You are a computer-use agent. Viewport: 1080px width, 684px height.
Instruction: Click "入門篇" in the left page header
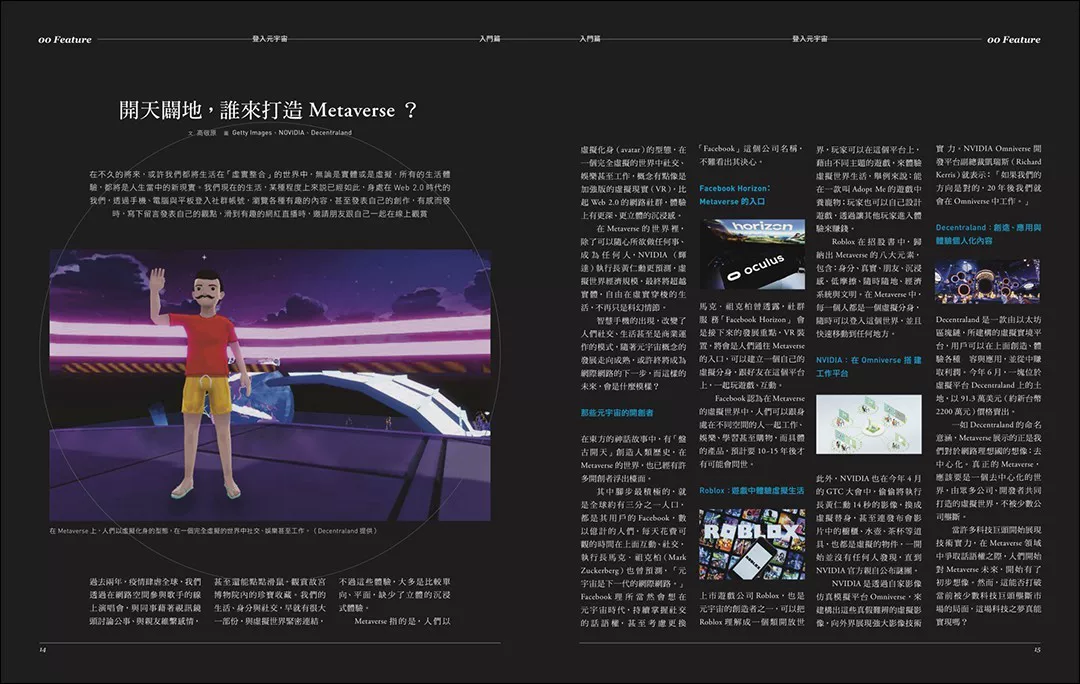tap(489, 39)
